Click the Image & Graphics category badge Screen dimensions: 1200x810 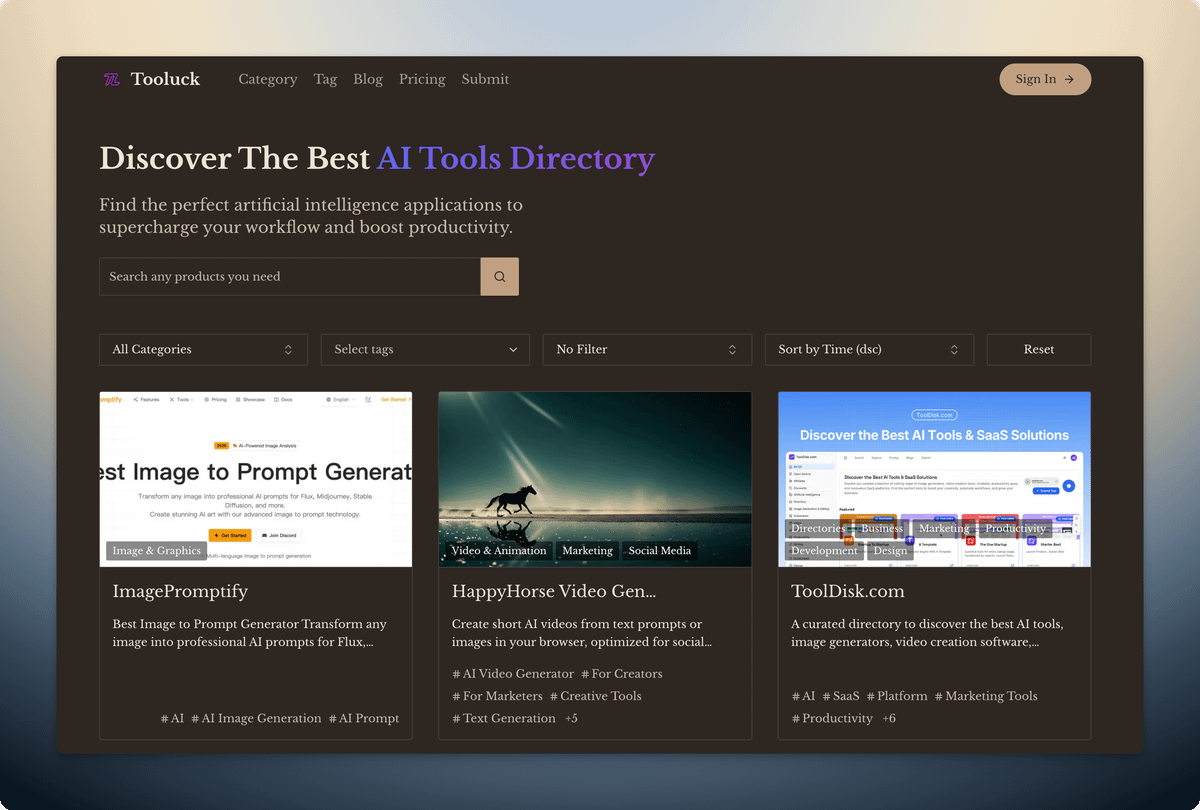point(156,550)
